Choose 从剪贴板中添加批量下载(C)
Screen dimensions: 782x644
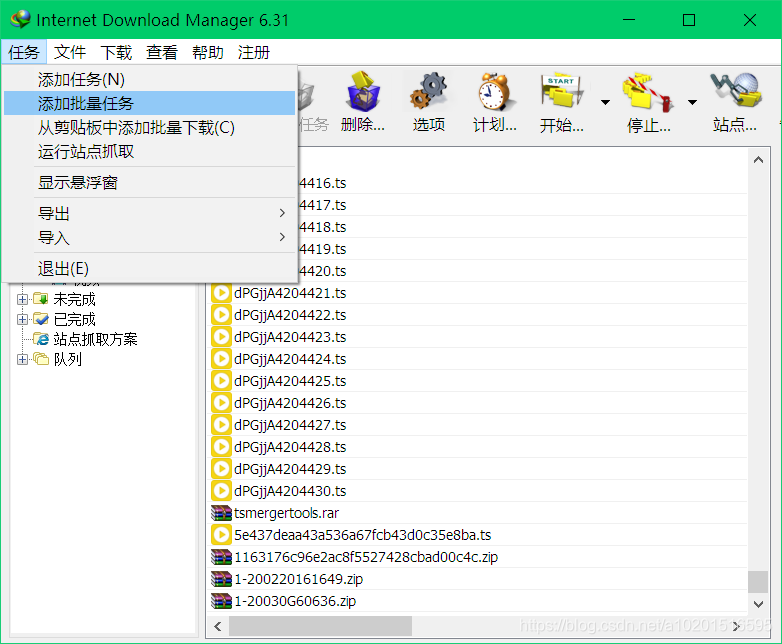(150, 127)
